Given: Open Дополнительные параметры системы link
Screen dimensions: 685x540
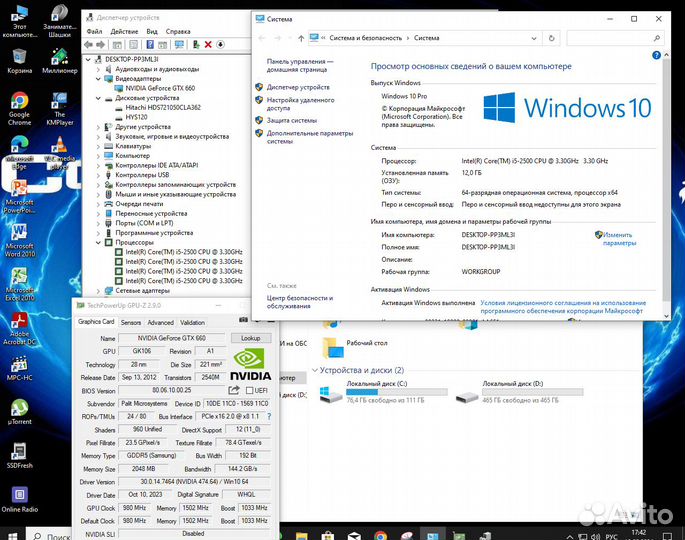Looking at the screenshot, I should click(310, 137).
